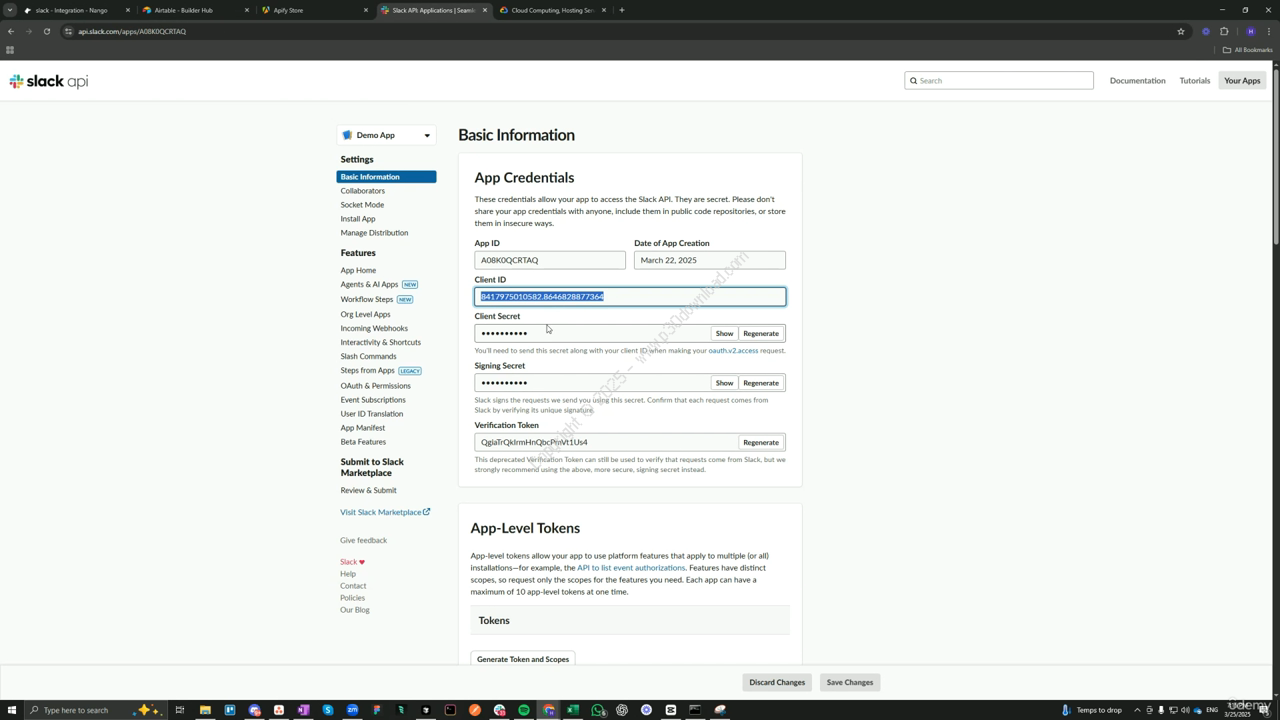Click the Slack API logo
1280x720 pixels.
pyautogui.click(x=49, y=81)
